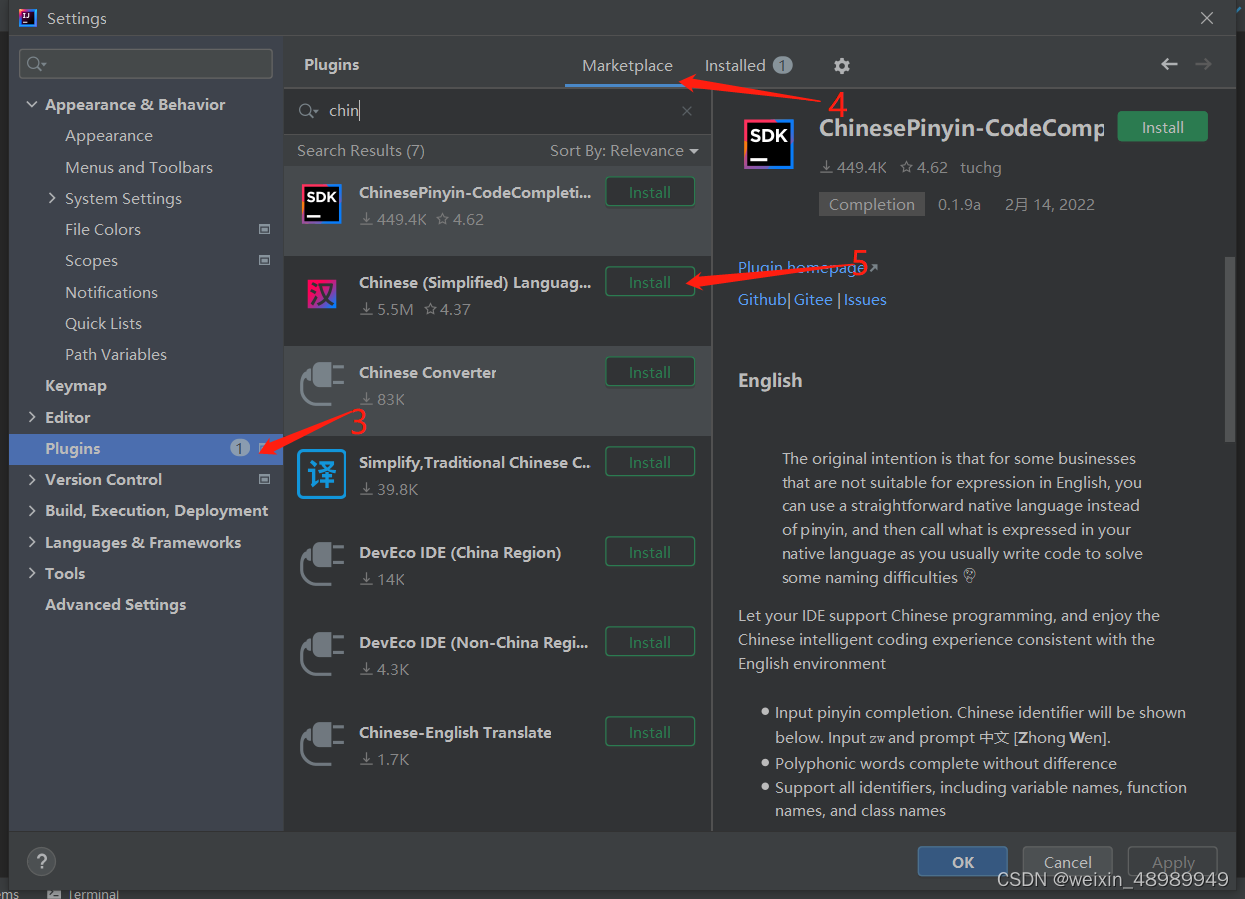Screen dimensions: 1245x899
Task: Click the large SDK icon in details pane
Action: tap(769, 143)
